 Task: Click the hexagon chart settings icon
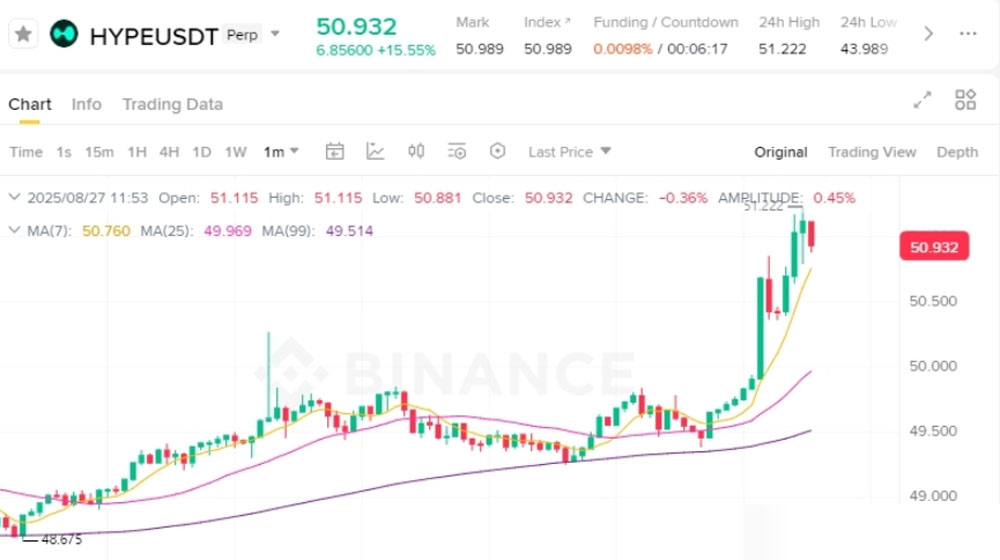pos(498,152)
